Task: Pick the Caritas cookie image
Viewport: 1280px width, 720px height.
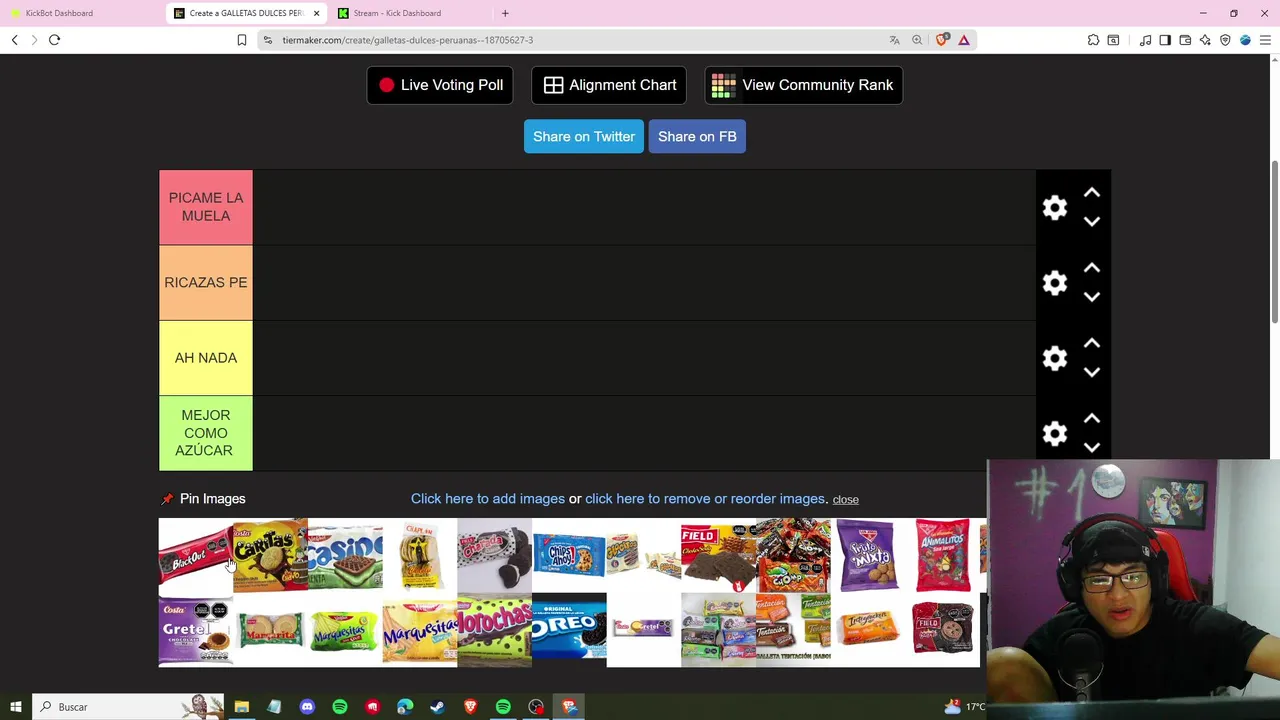Action: pyautogui.click(x=270, y=555)
